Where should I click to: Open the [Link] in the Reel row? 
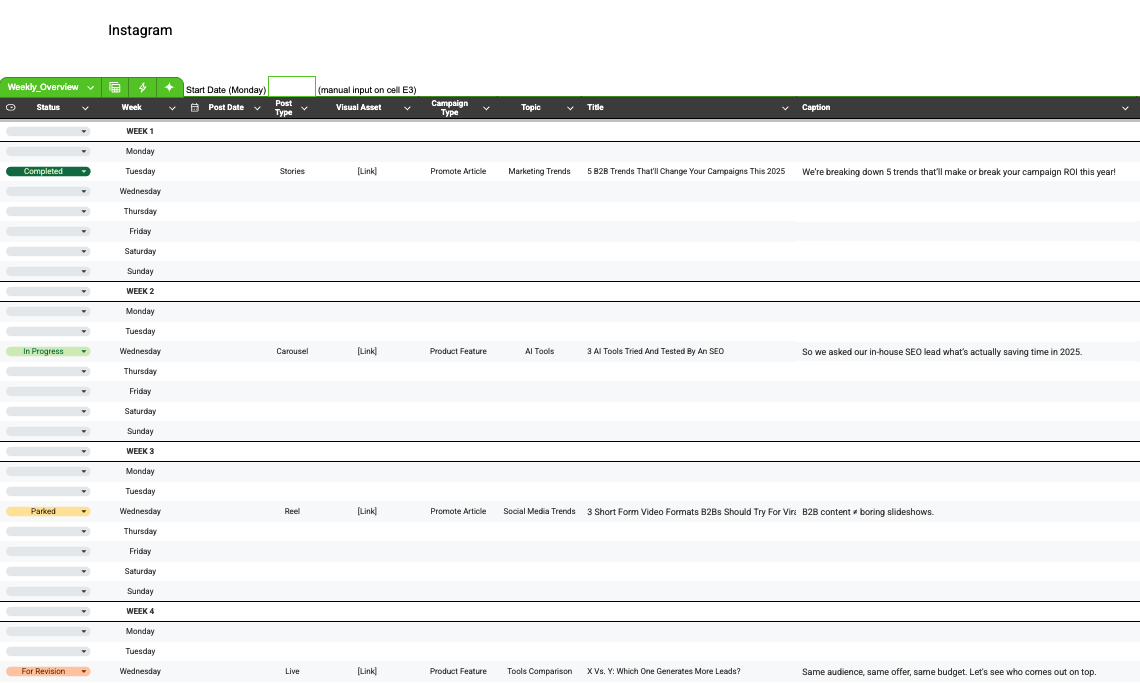pyautogui.click(x=367, y=511)
